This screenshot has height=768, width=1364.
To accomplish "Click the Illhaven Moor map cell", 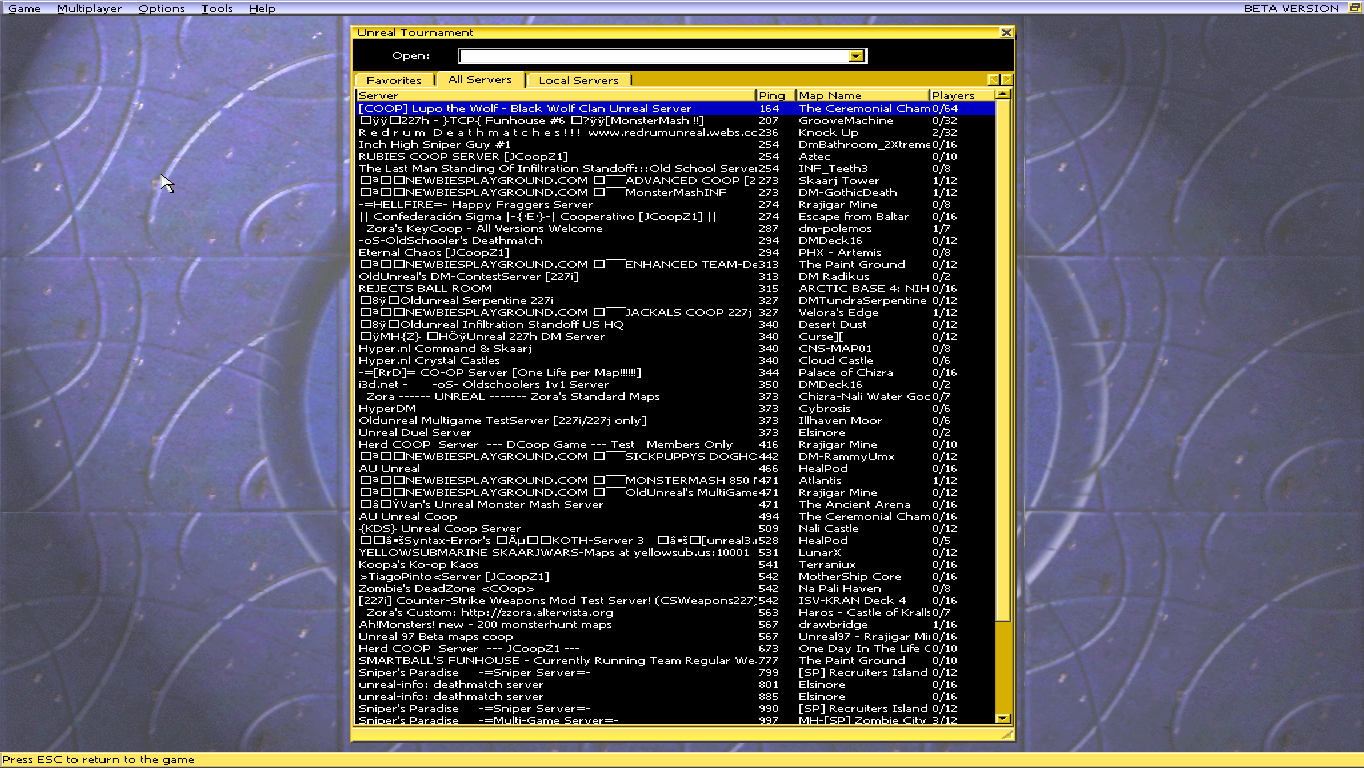I will click(840, 420).
